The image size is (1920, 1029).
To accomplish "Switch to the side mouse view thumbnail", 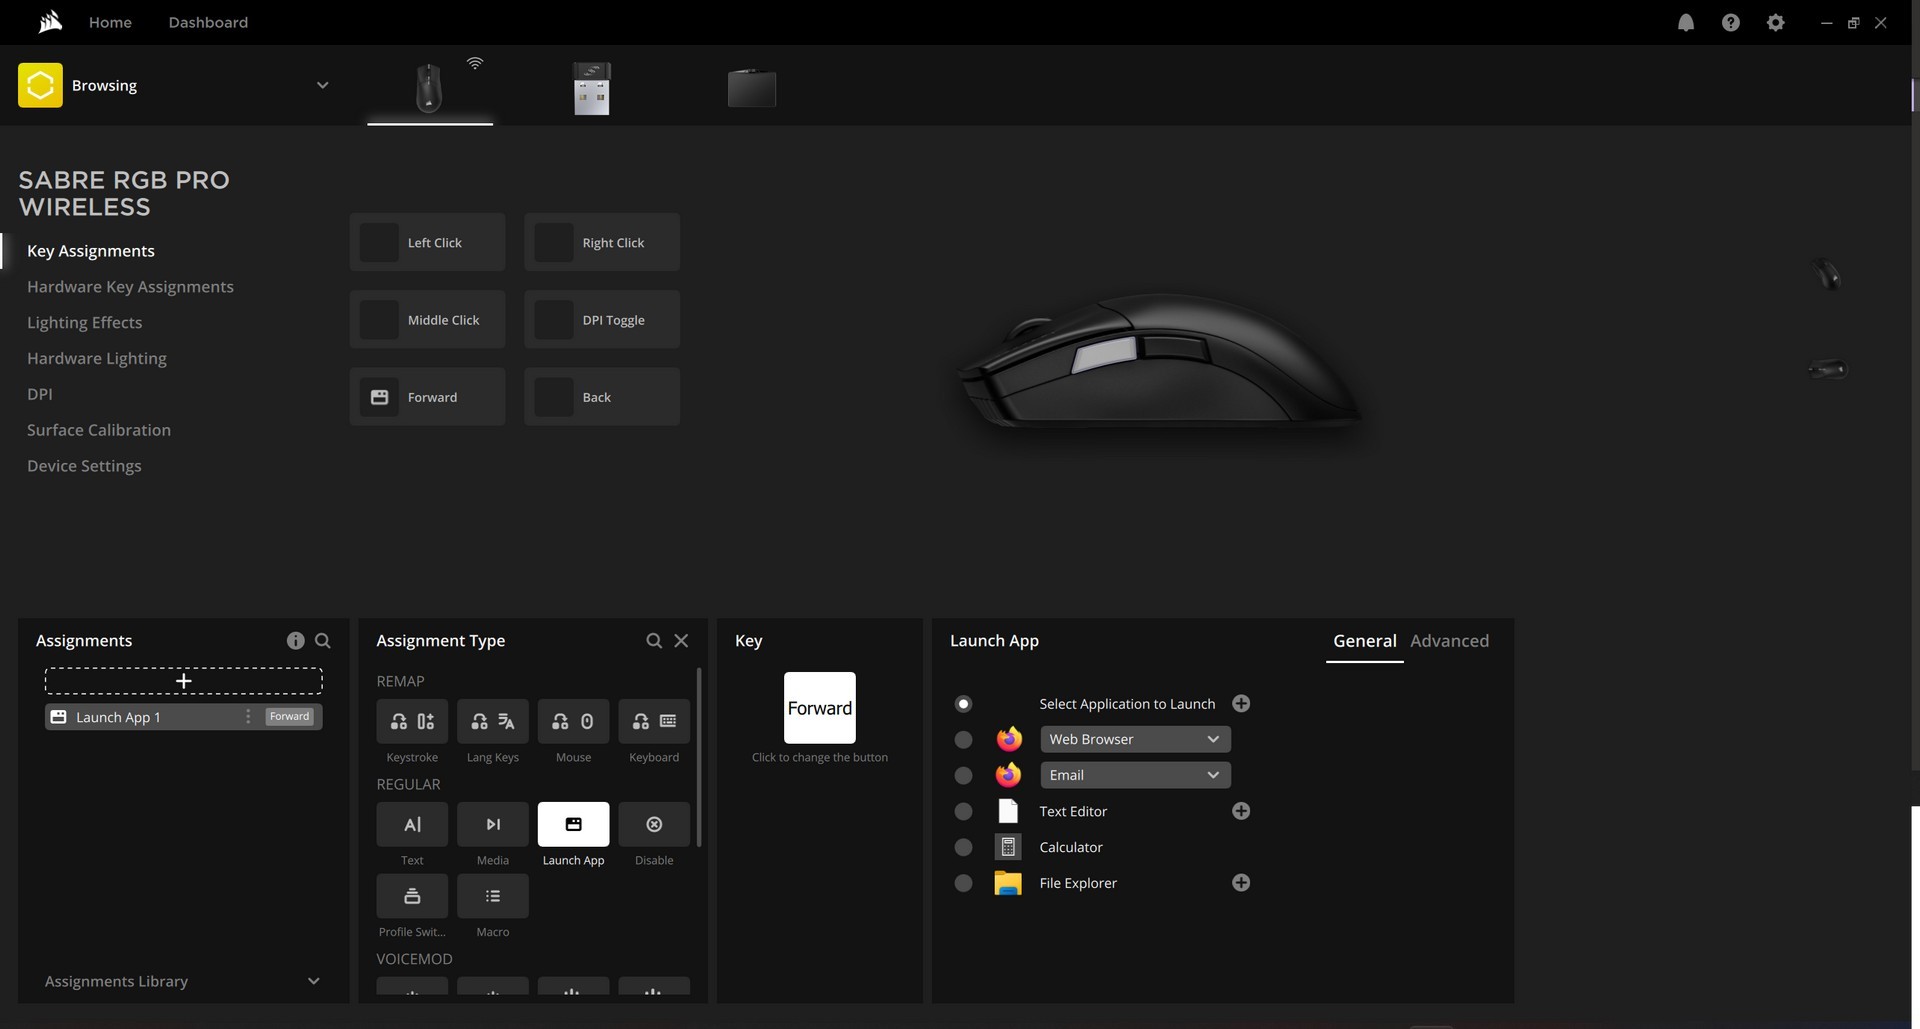I will (x=1827, y=369).
